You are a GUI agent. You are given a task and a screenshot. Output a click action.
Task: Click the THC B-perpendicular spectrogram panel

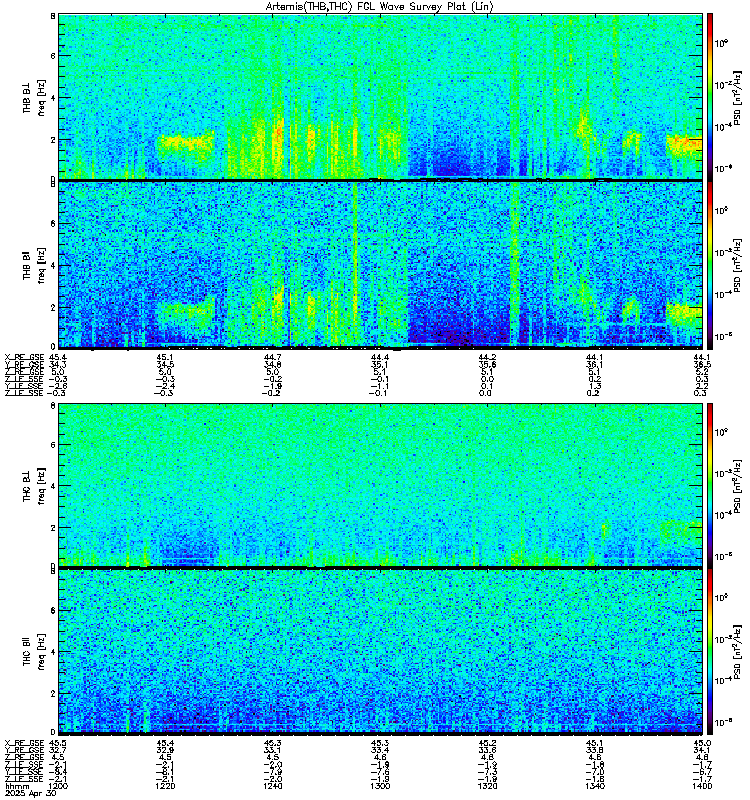coord(380,485)
